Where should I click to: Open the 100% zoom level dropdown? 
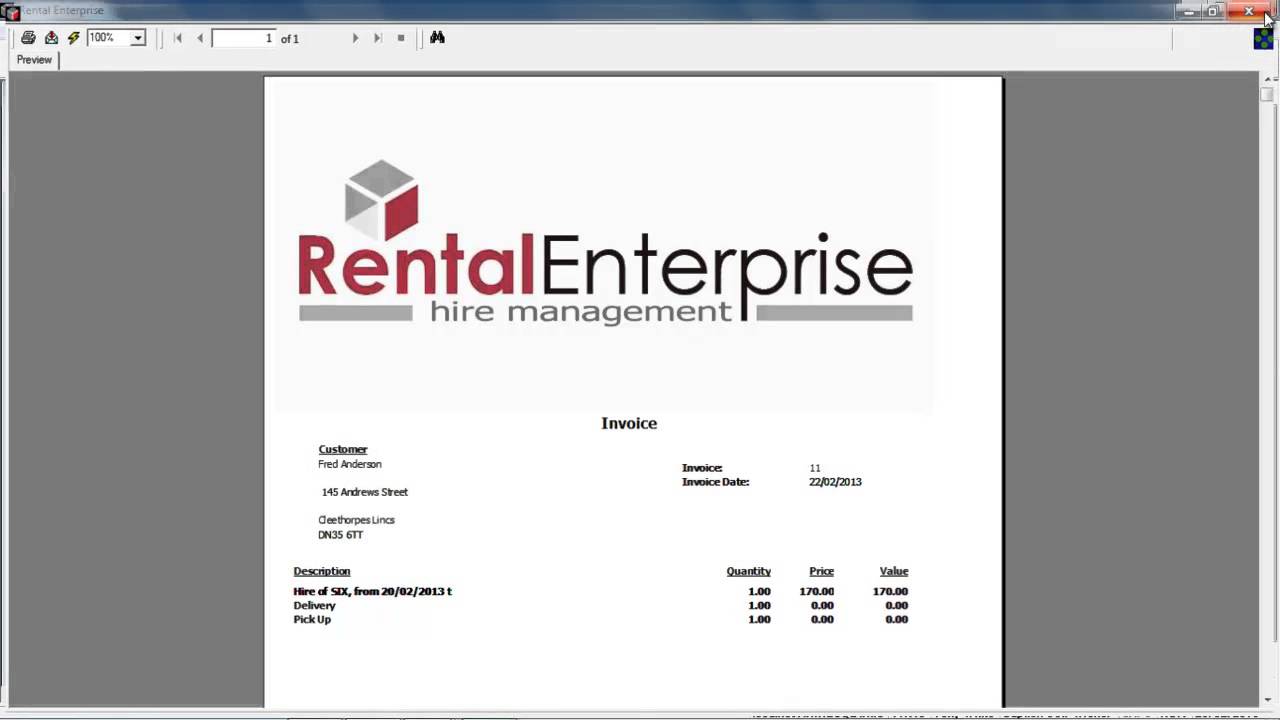coord(138,38)
